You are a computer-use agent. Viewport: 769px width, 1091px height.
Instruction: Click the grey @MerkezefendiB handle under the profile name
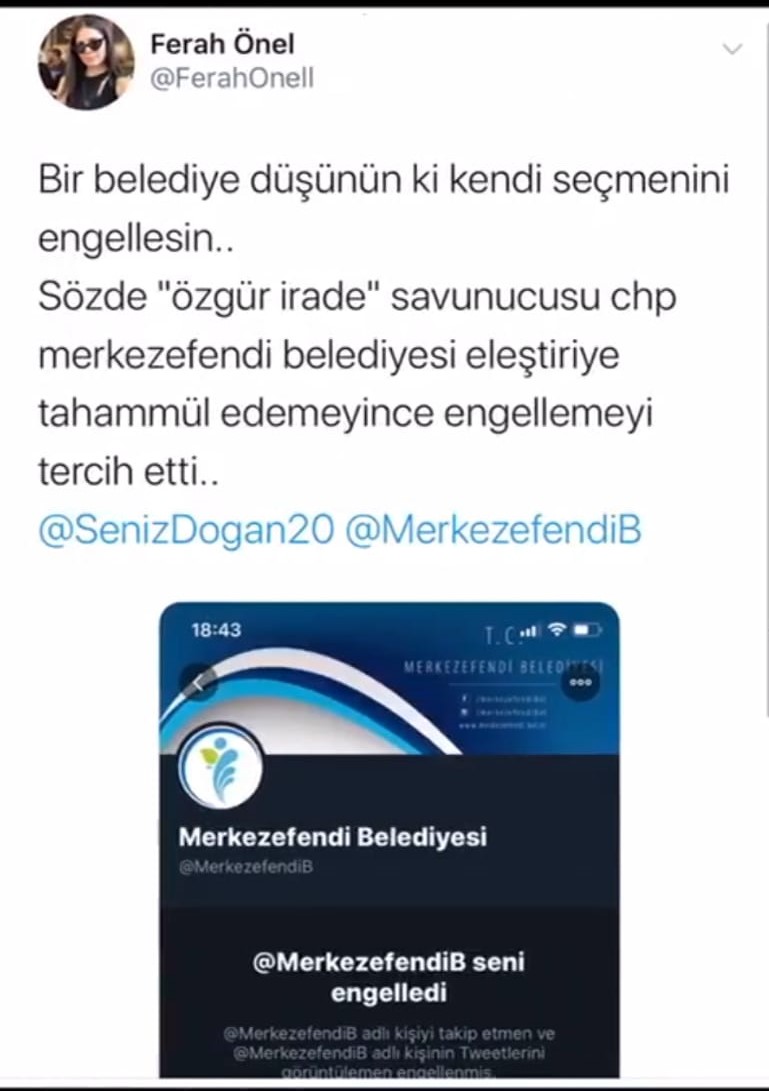(x=246, y=867)
